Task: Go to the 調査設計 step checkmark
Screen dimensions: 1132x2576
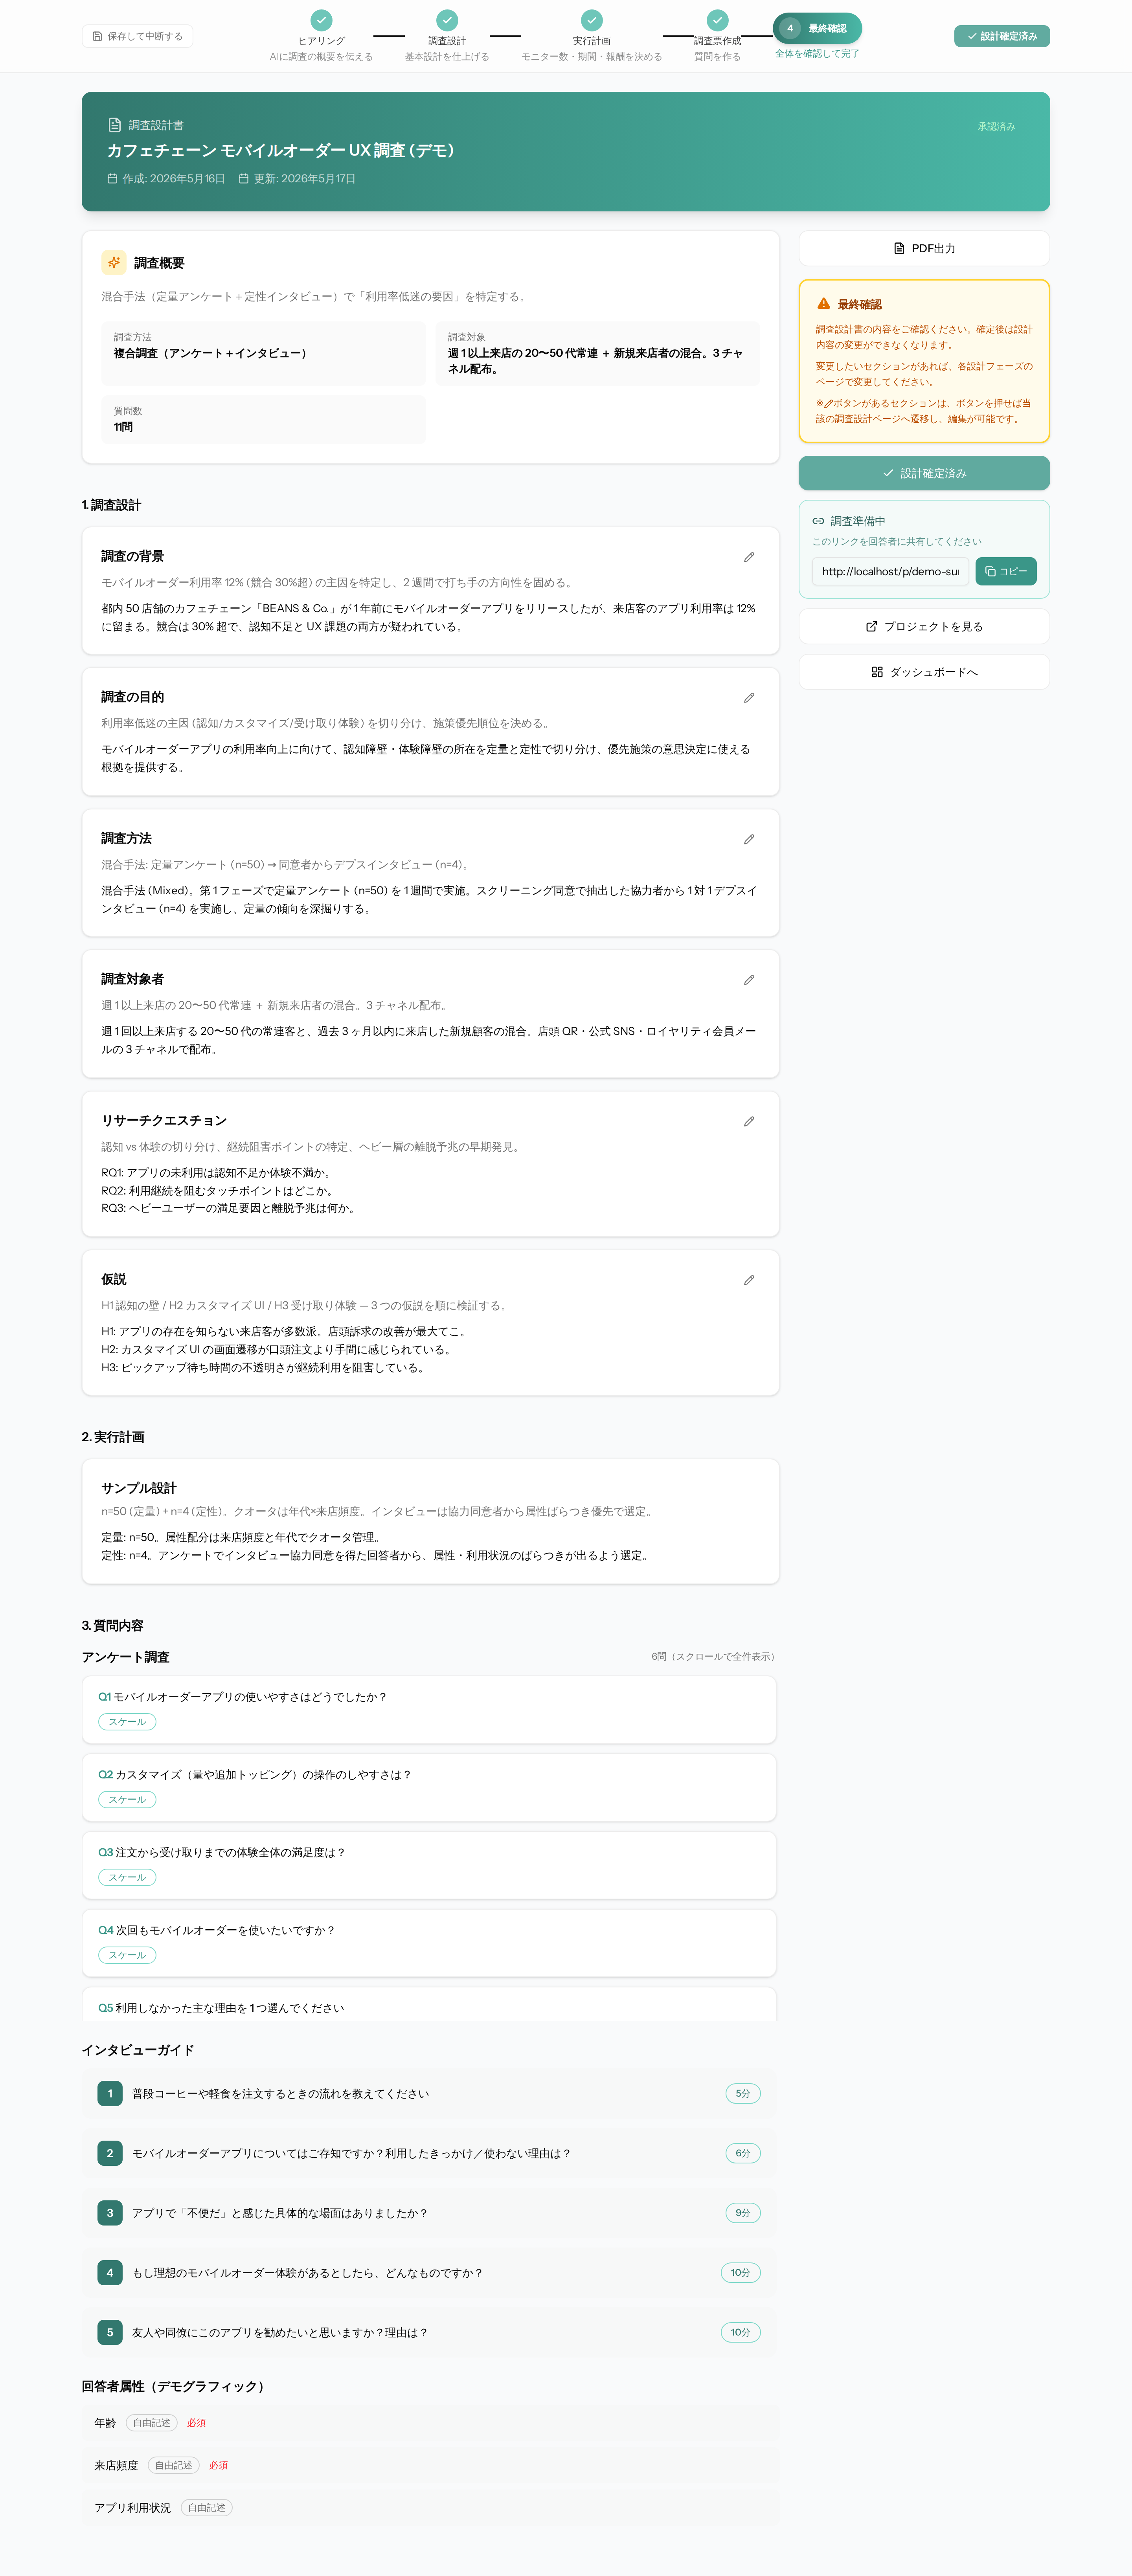Action: [x=447, y=20]
